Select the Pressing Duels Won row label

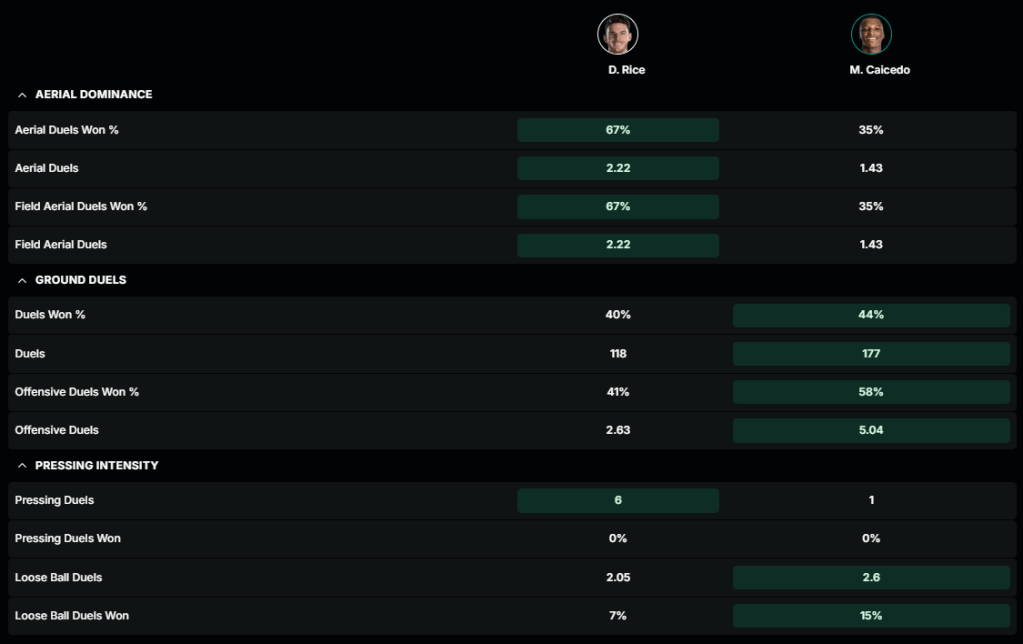click(68, 539)
